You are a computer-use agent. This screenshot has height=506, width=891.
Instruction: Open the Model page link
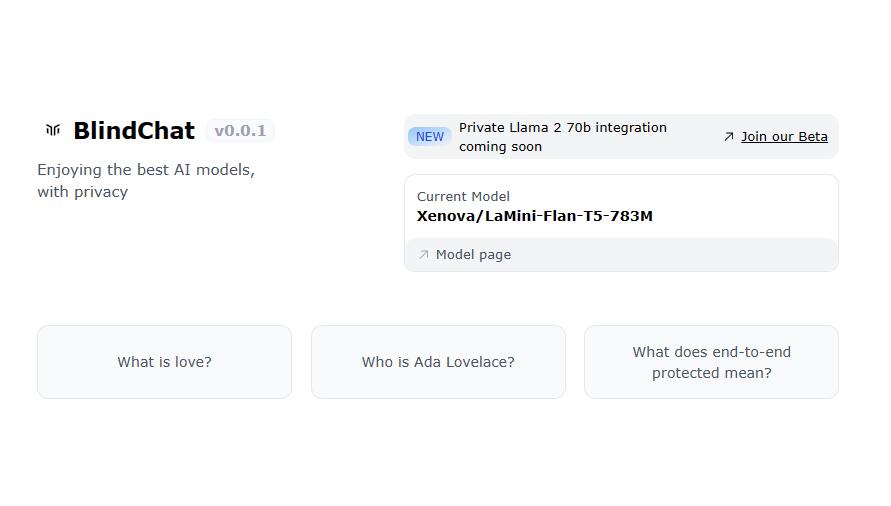pyautogui.click(x=473, y=254)
